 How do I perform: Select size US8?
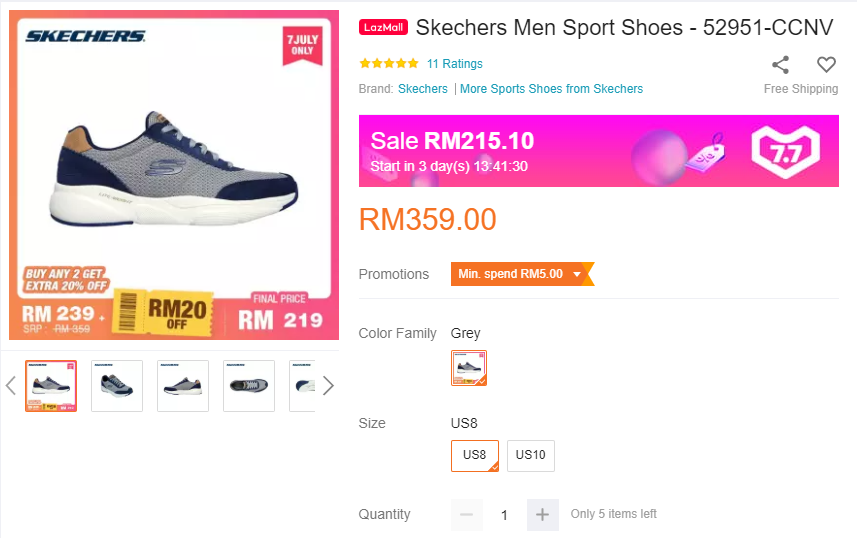point(474,456)
